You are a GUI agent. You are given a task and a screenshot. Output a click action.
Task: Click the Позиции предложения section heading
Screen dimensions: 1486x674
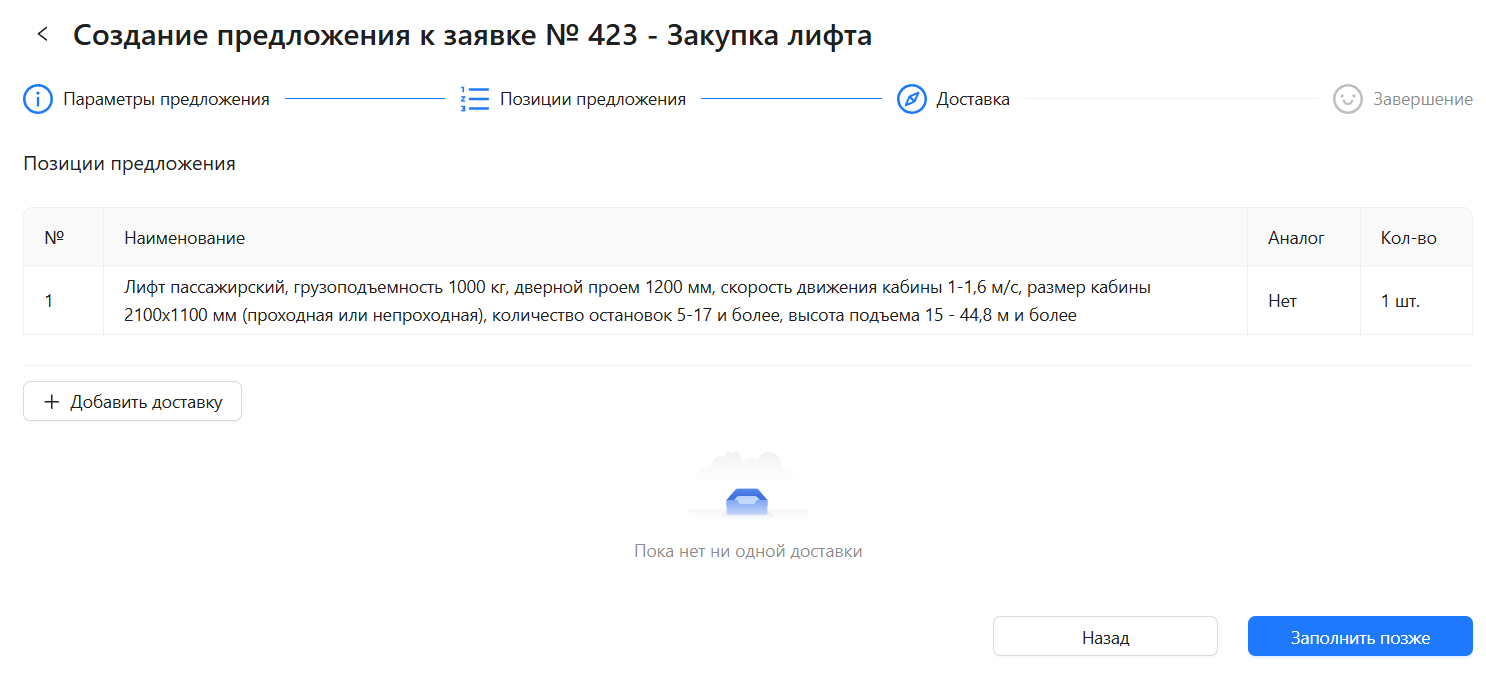click(130, 163)
